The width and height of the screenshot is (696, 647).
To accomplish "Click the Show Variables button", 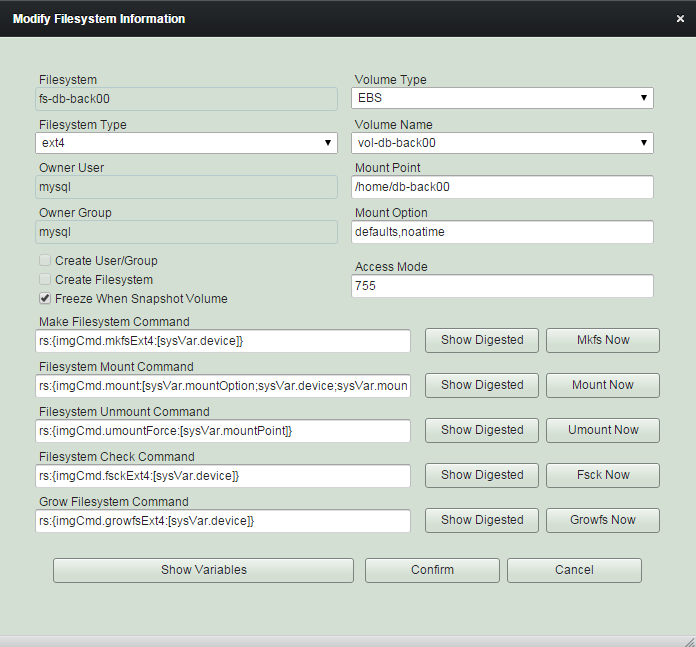I will tap(204, 570).
